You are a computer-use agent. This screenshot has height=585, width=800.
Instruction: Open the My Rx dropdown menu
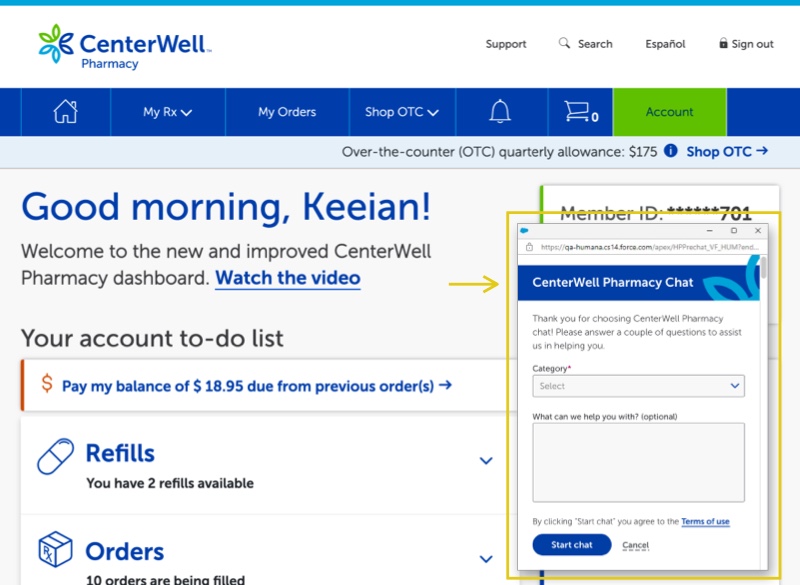point(167,112)
